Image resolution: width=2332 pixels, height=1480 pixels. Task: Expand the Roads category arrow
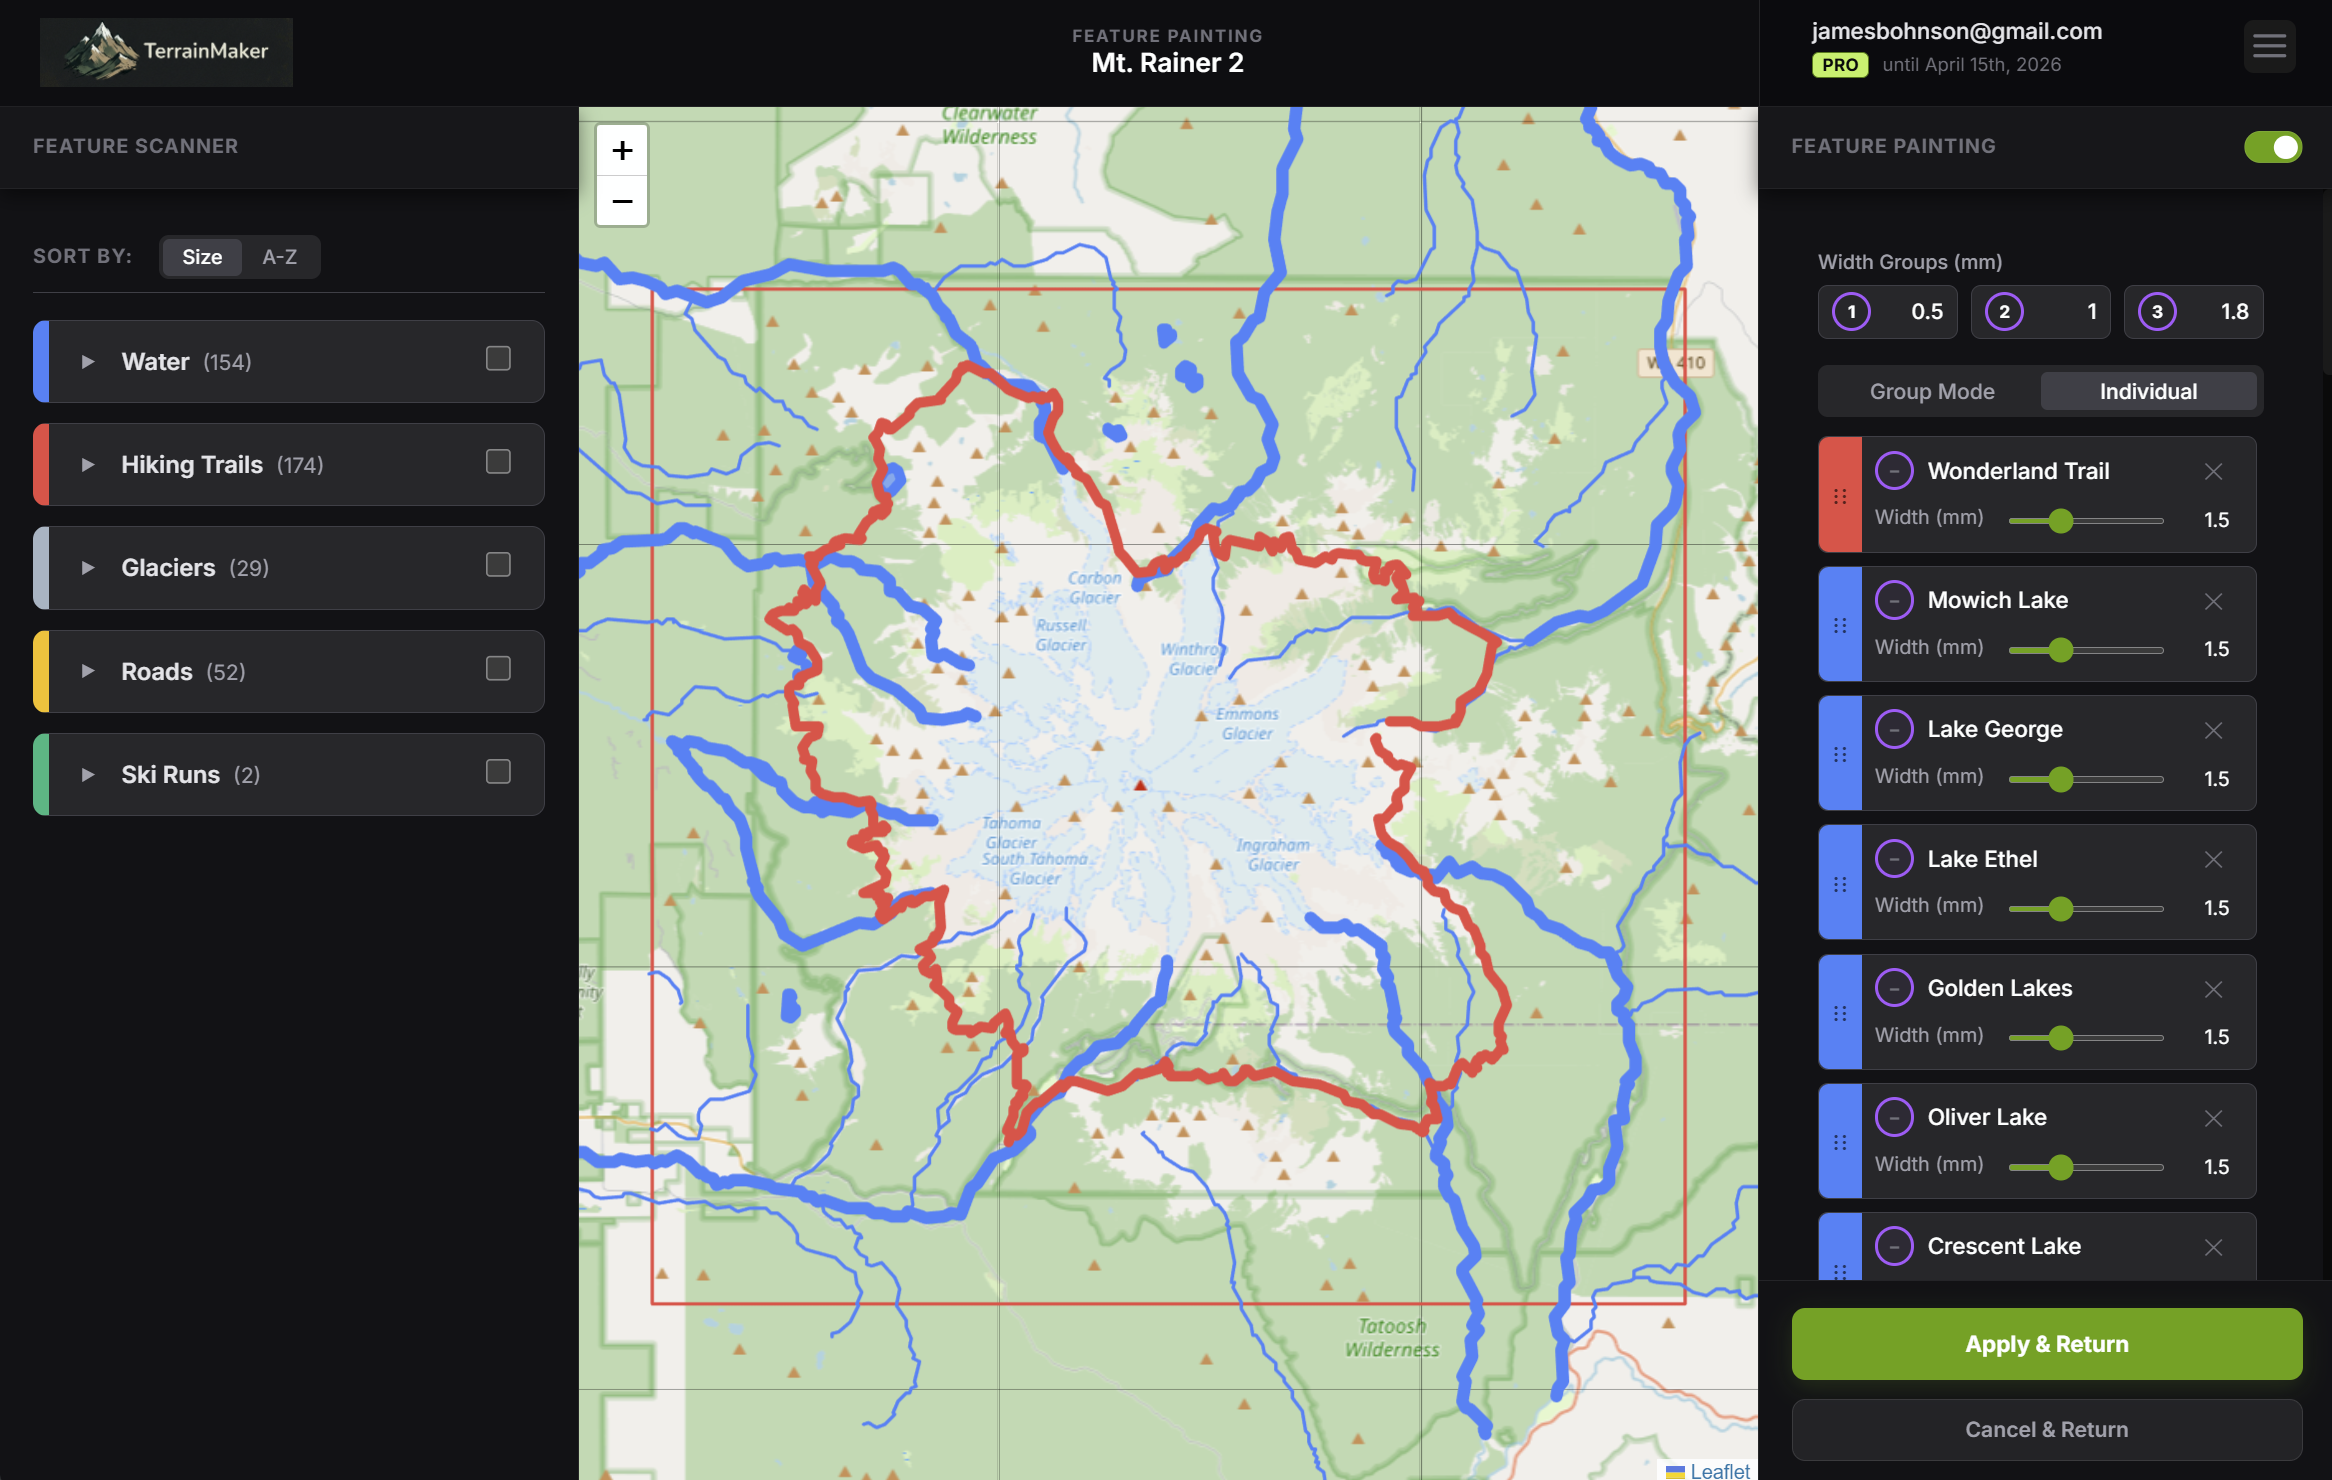88,671
